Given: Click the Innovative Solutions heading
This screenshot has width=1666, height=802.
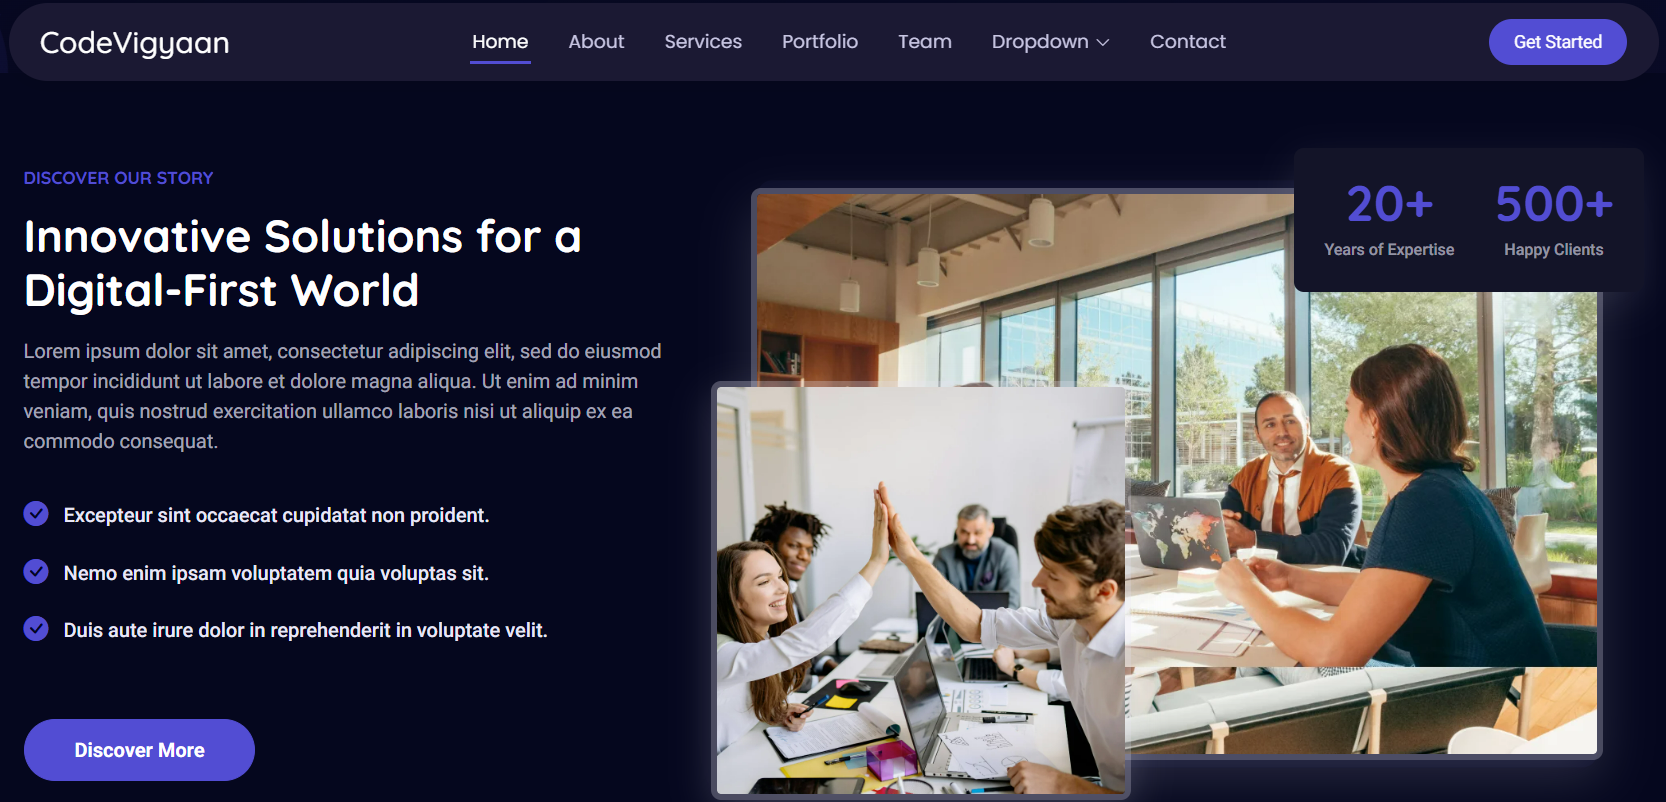Looking at the screenshot, I should pyautogui.click(x=302, y=264).
